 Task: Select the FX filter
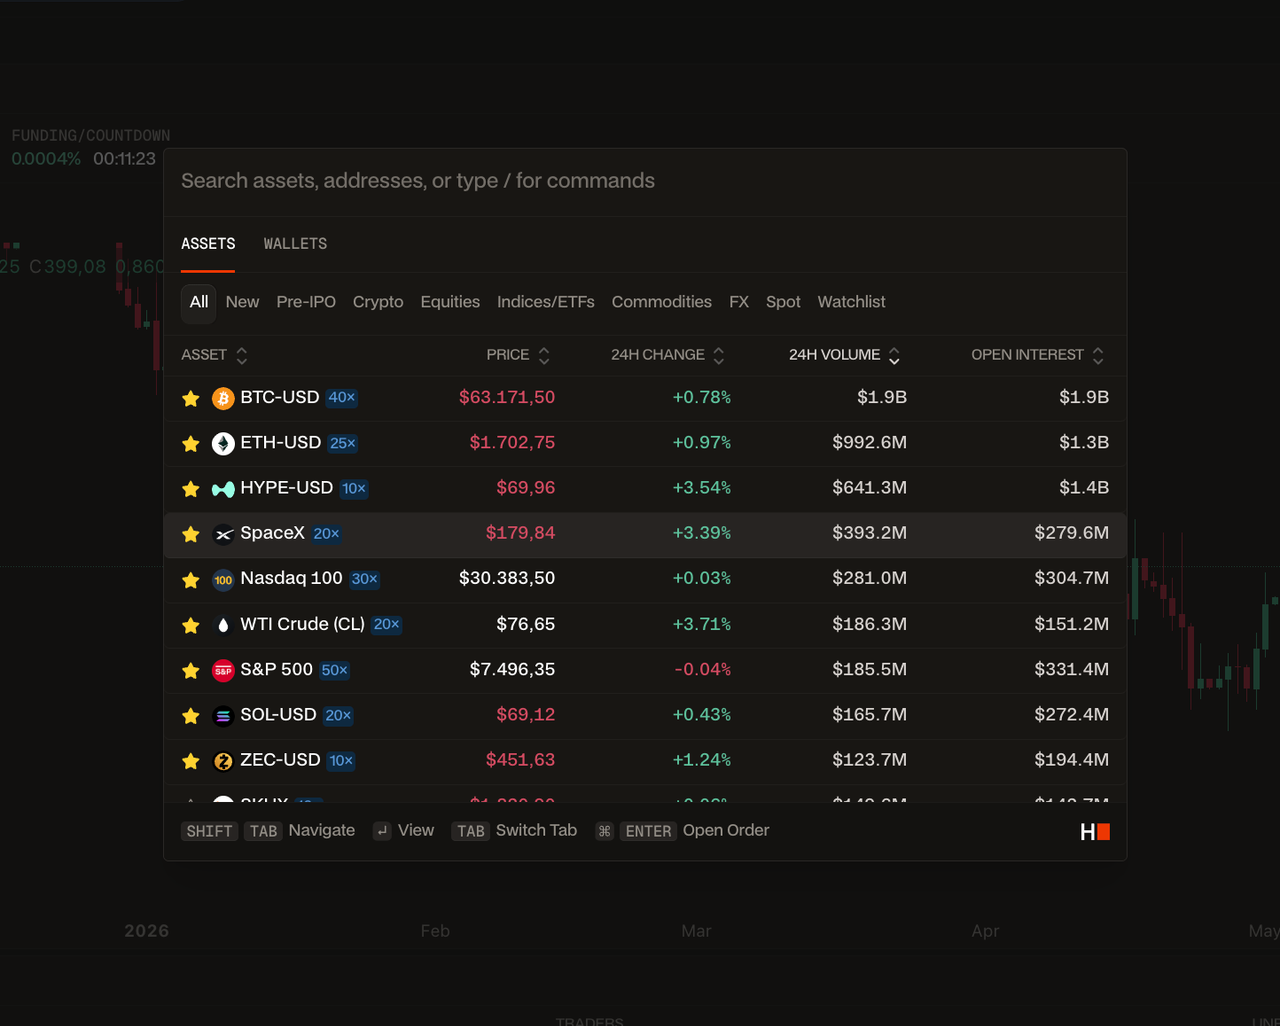coord(739,302)
